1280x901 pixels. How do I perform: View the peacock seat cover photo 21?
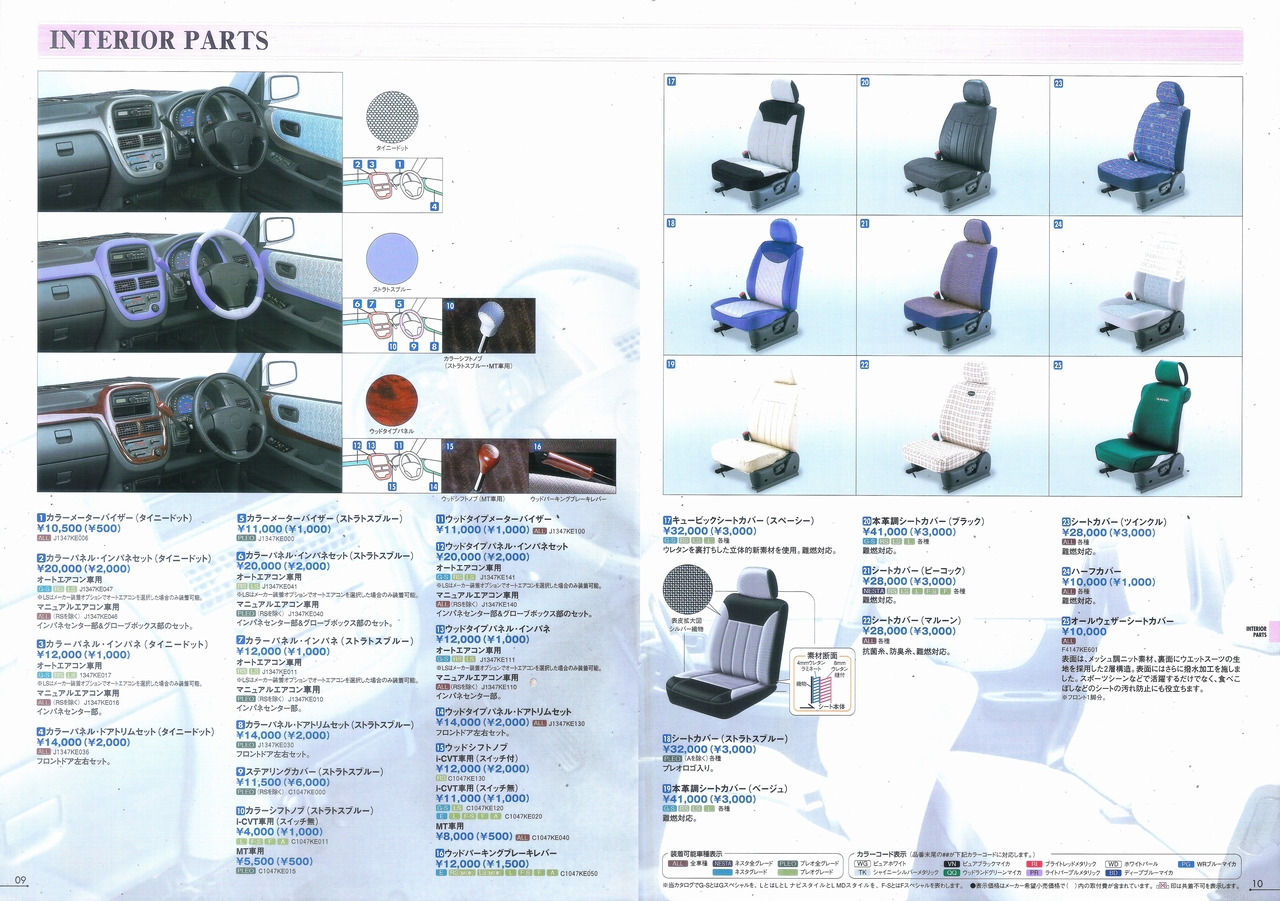pyautogui.click(x=953, y=285)
